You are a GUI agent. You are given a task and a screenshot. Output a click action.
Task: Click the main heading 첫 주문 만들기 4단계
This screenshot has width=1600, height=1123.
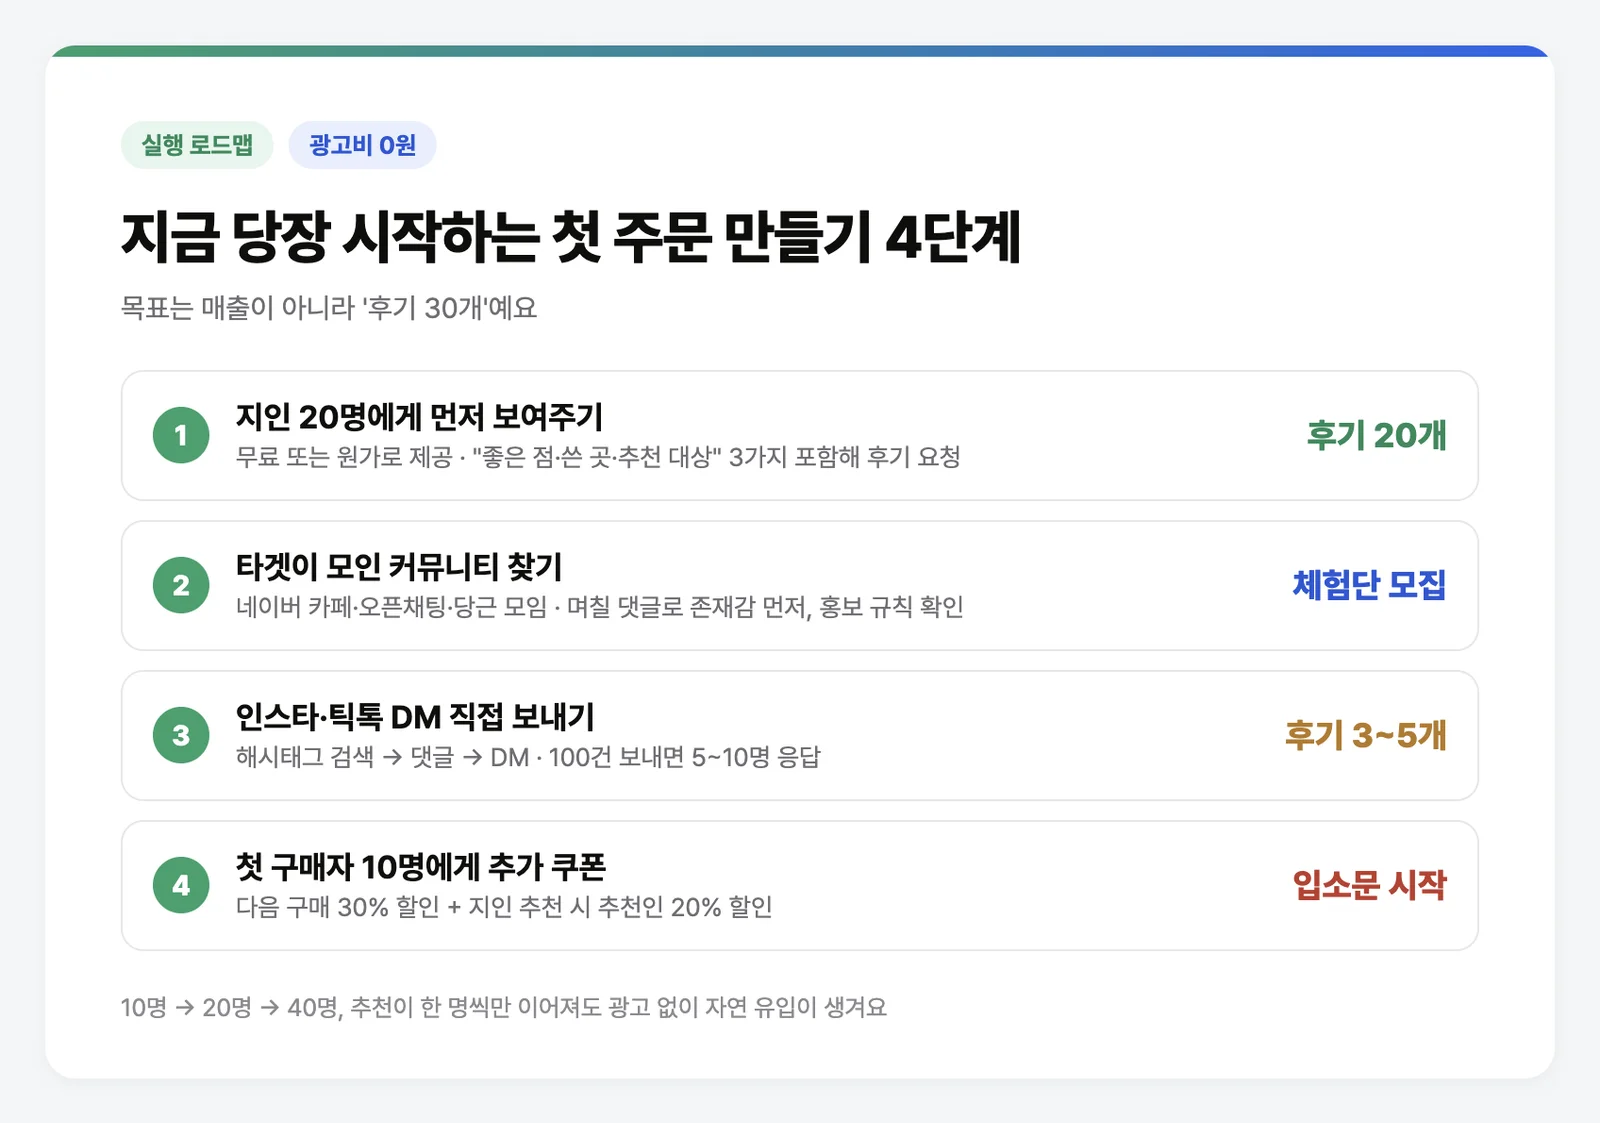click(571, 237)
